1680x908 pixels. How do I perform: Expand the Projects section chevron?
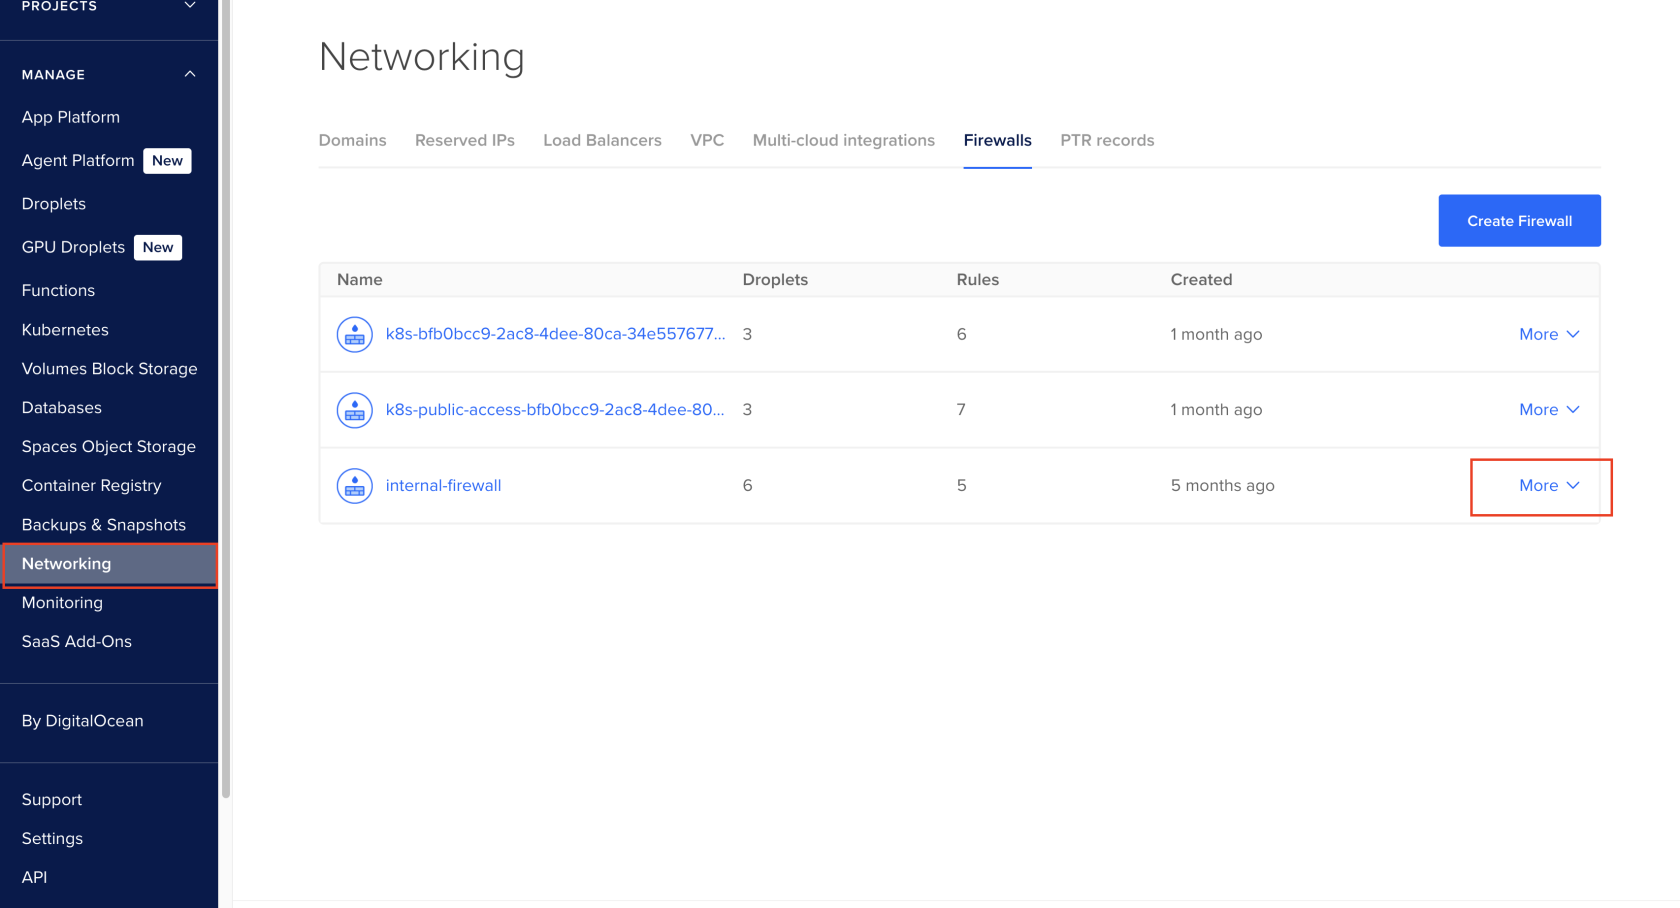[x=190, y=6]
